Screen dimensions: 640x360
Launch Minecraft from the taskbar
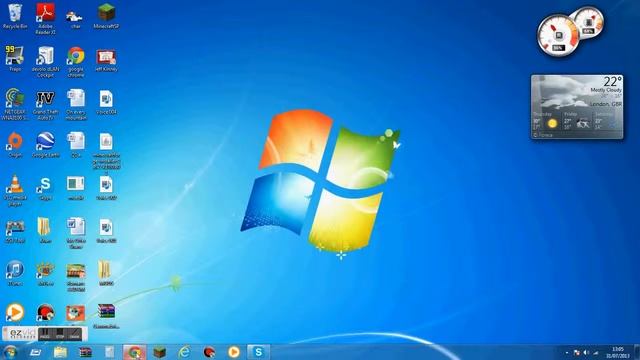160,352
